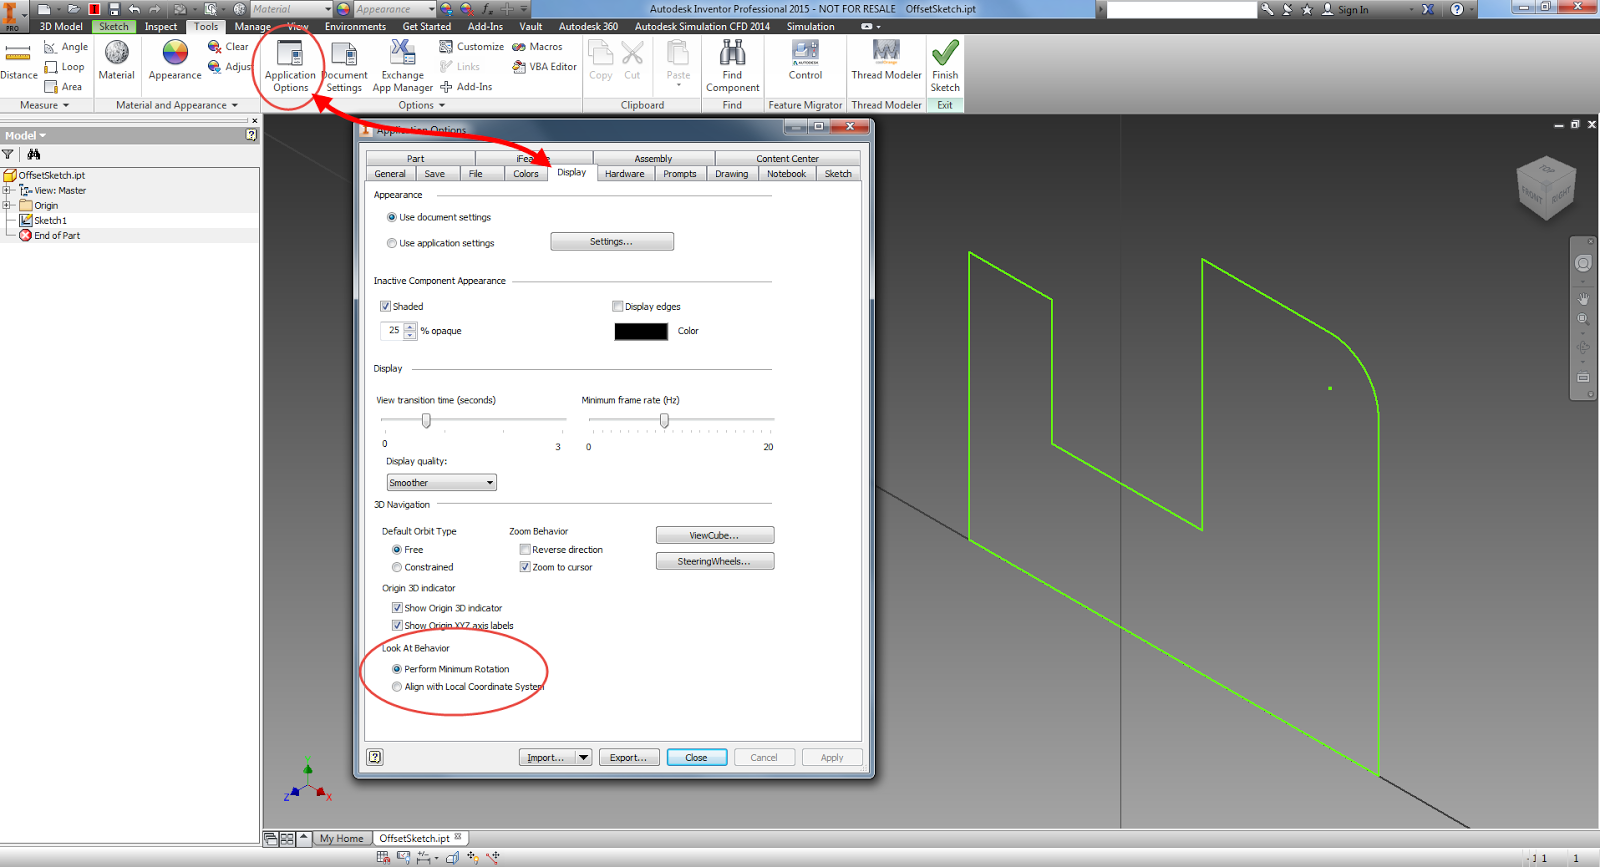Image resolution: width=1600 pixels, height=867 pixels.
Task: Click the browser find binoculars icon
Action: [34, 154]
